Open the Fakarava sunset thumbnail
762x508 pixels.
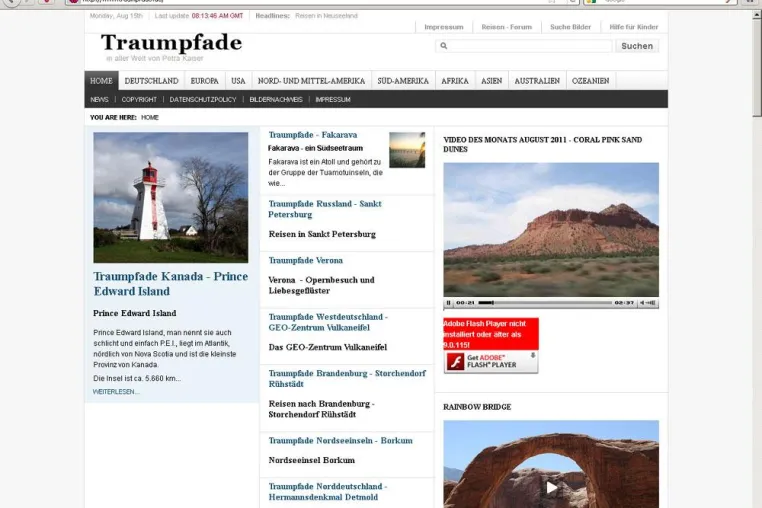407,150
